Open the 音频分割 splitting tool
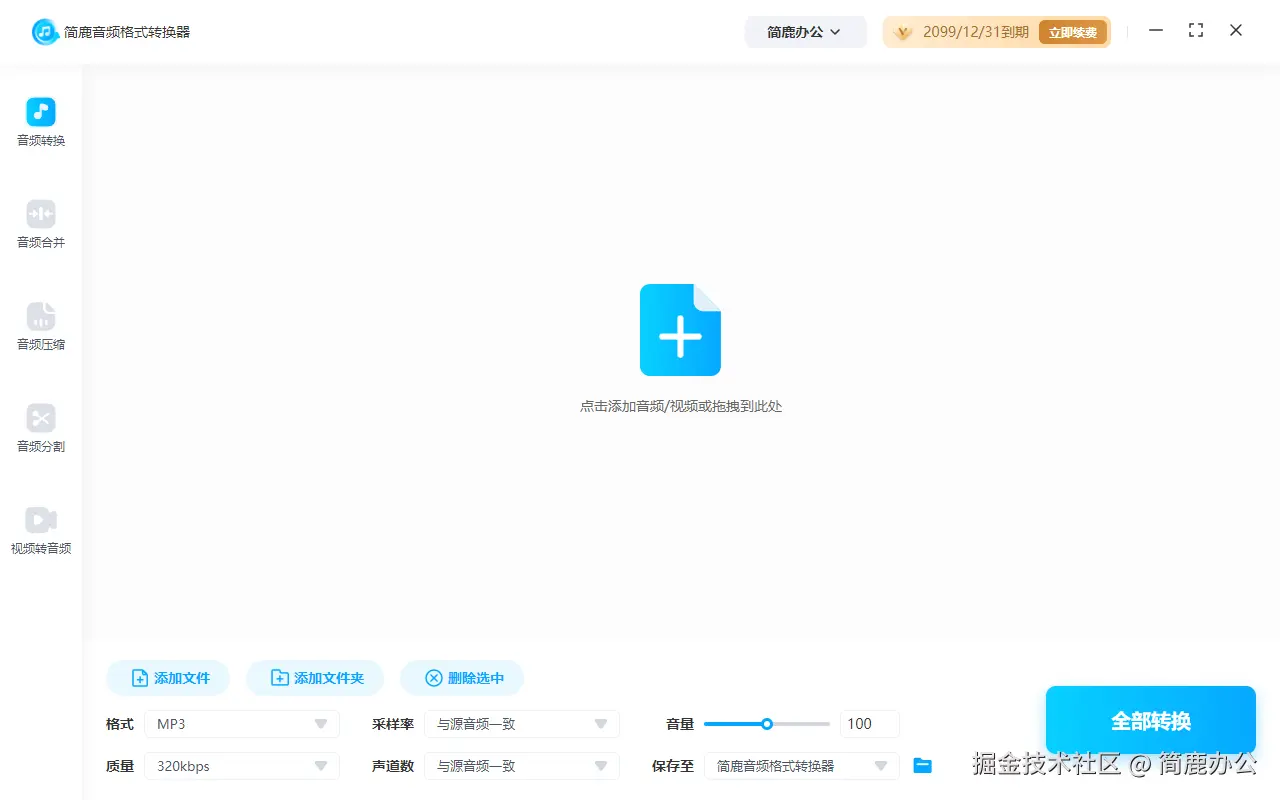This screenshot has height=800, width=1280. coord(40,427)
